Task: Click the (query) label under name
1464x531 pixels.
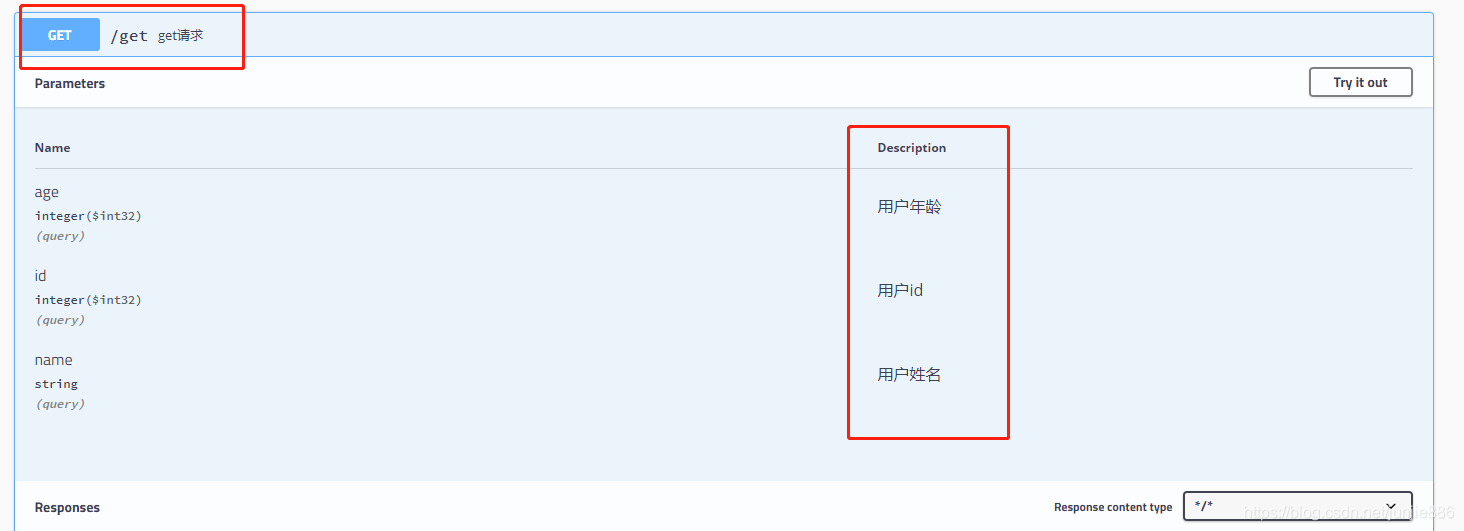Action: pyautogui.click(x=60, y=404)
